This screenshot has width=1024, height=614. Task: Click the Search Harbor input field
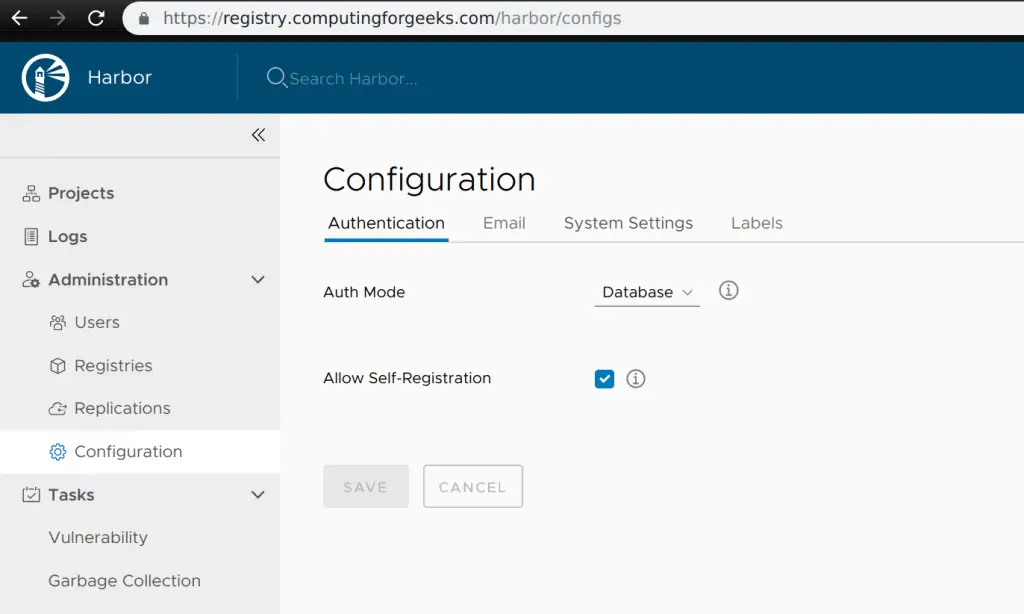pos(353,79)
